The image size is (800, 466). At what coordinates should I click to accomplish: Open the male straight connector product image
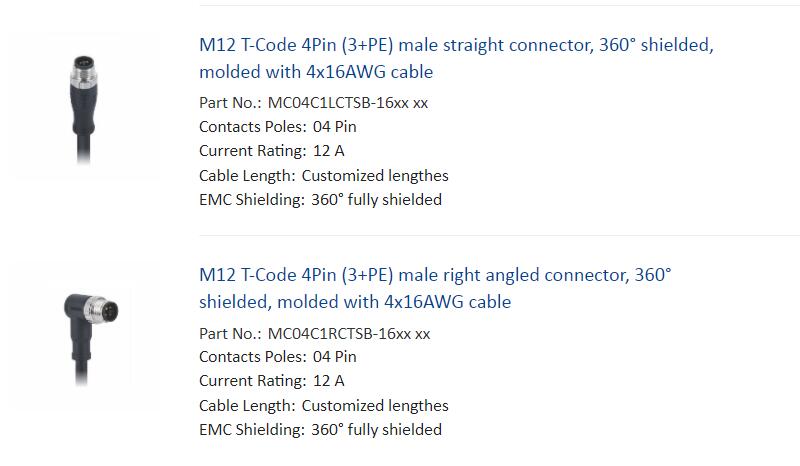point(84,106)
